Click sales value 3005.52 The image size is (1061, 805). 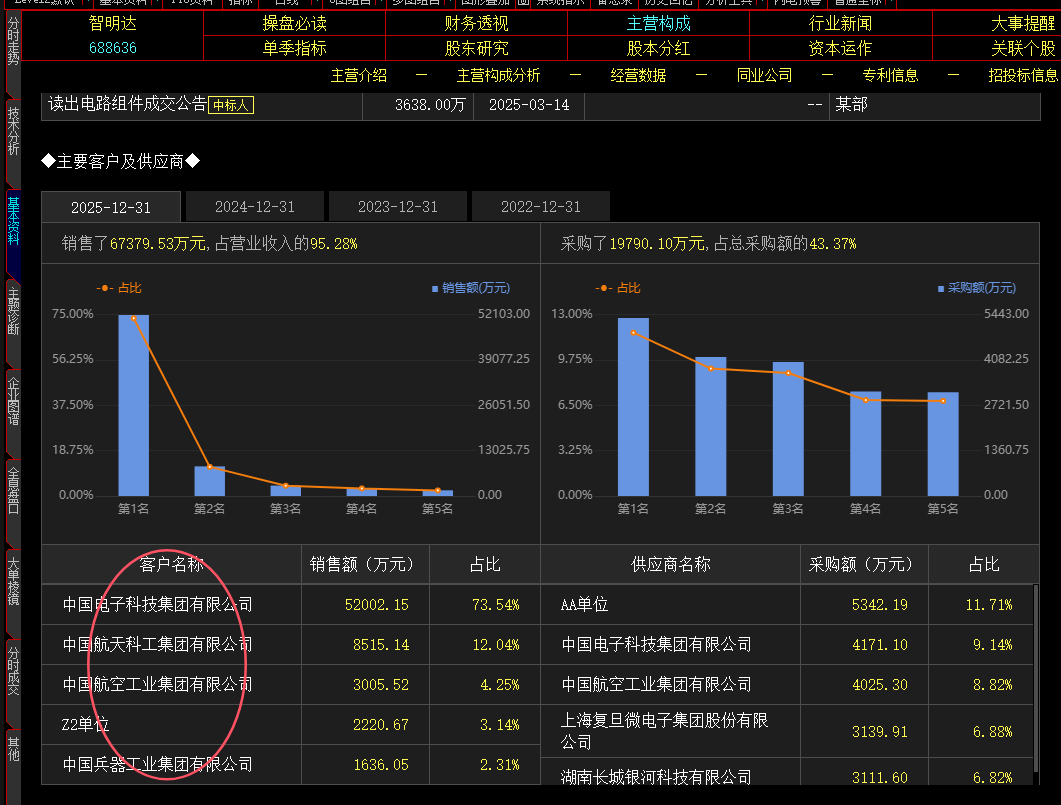[x=381, y=685]
